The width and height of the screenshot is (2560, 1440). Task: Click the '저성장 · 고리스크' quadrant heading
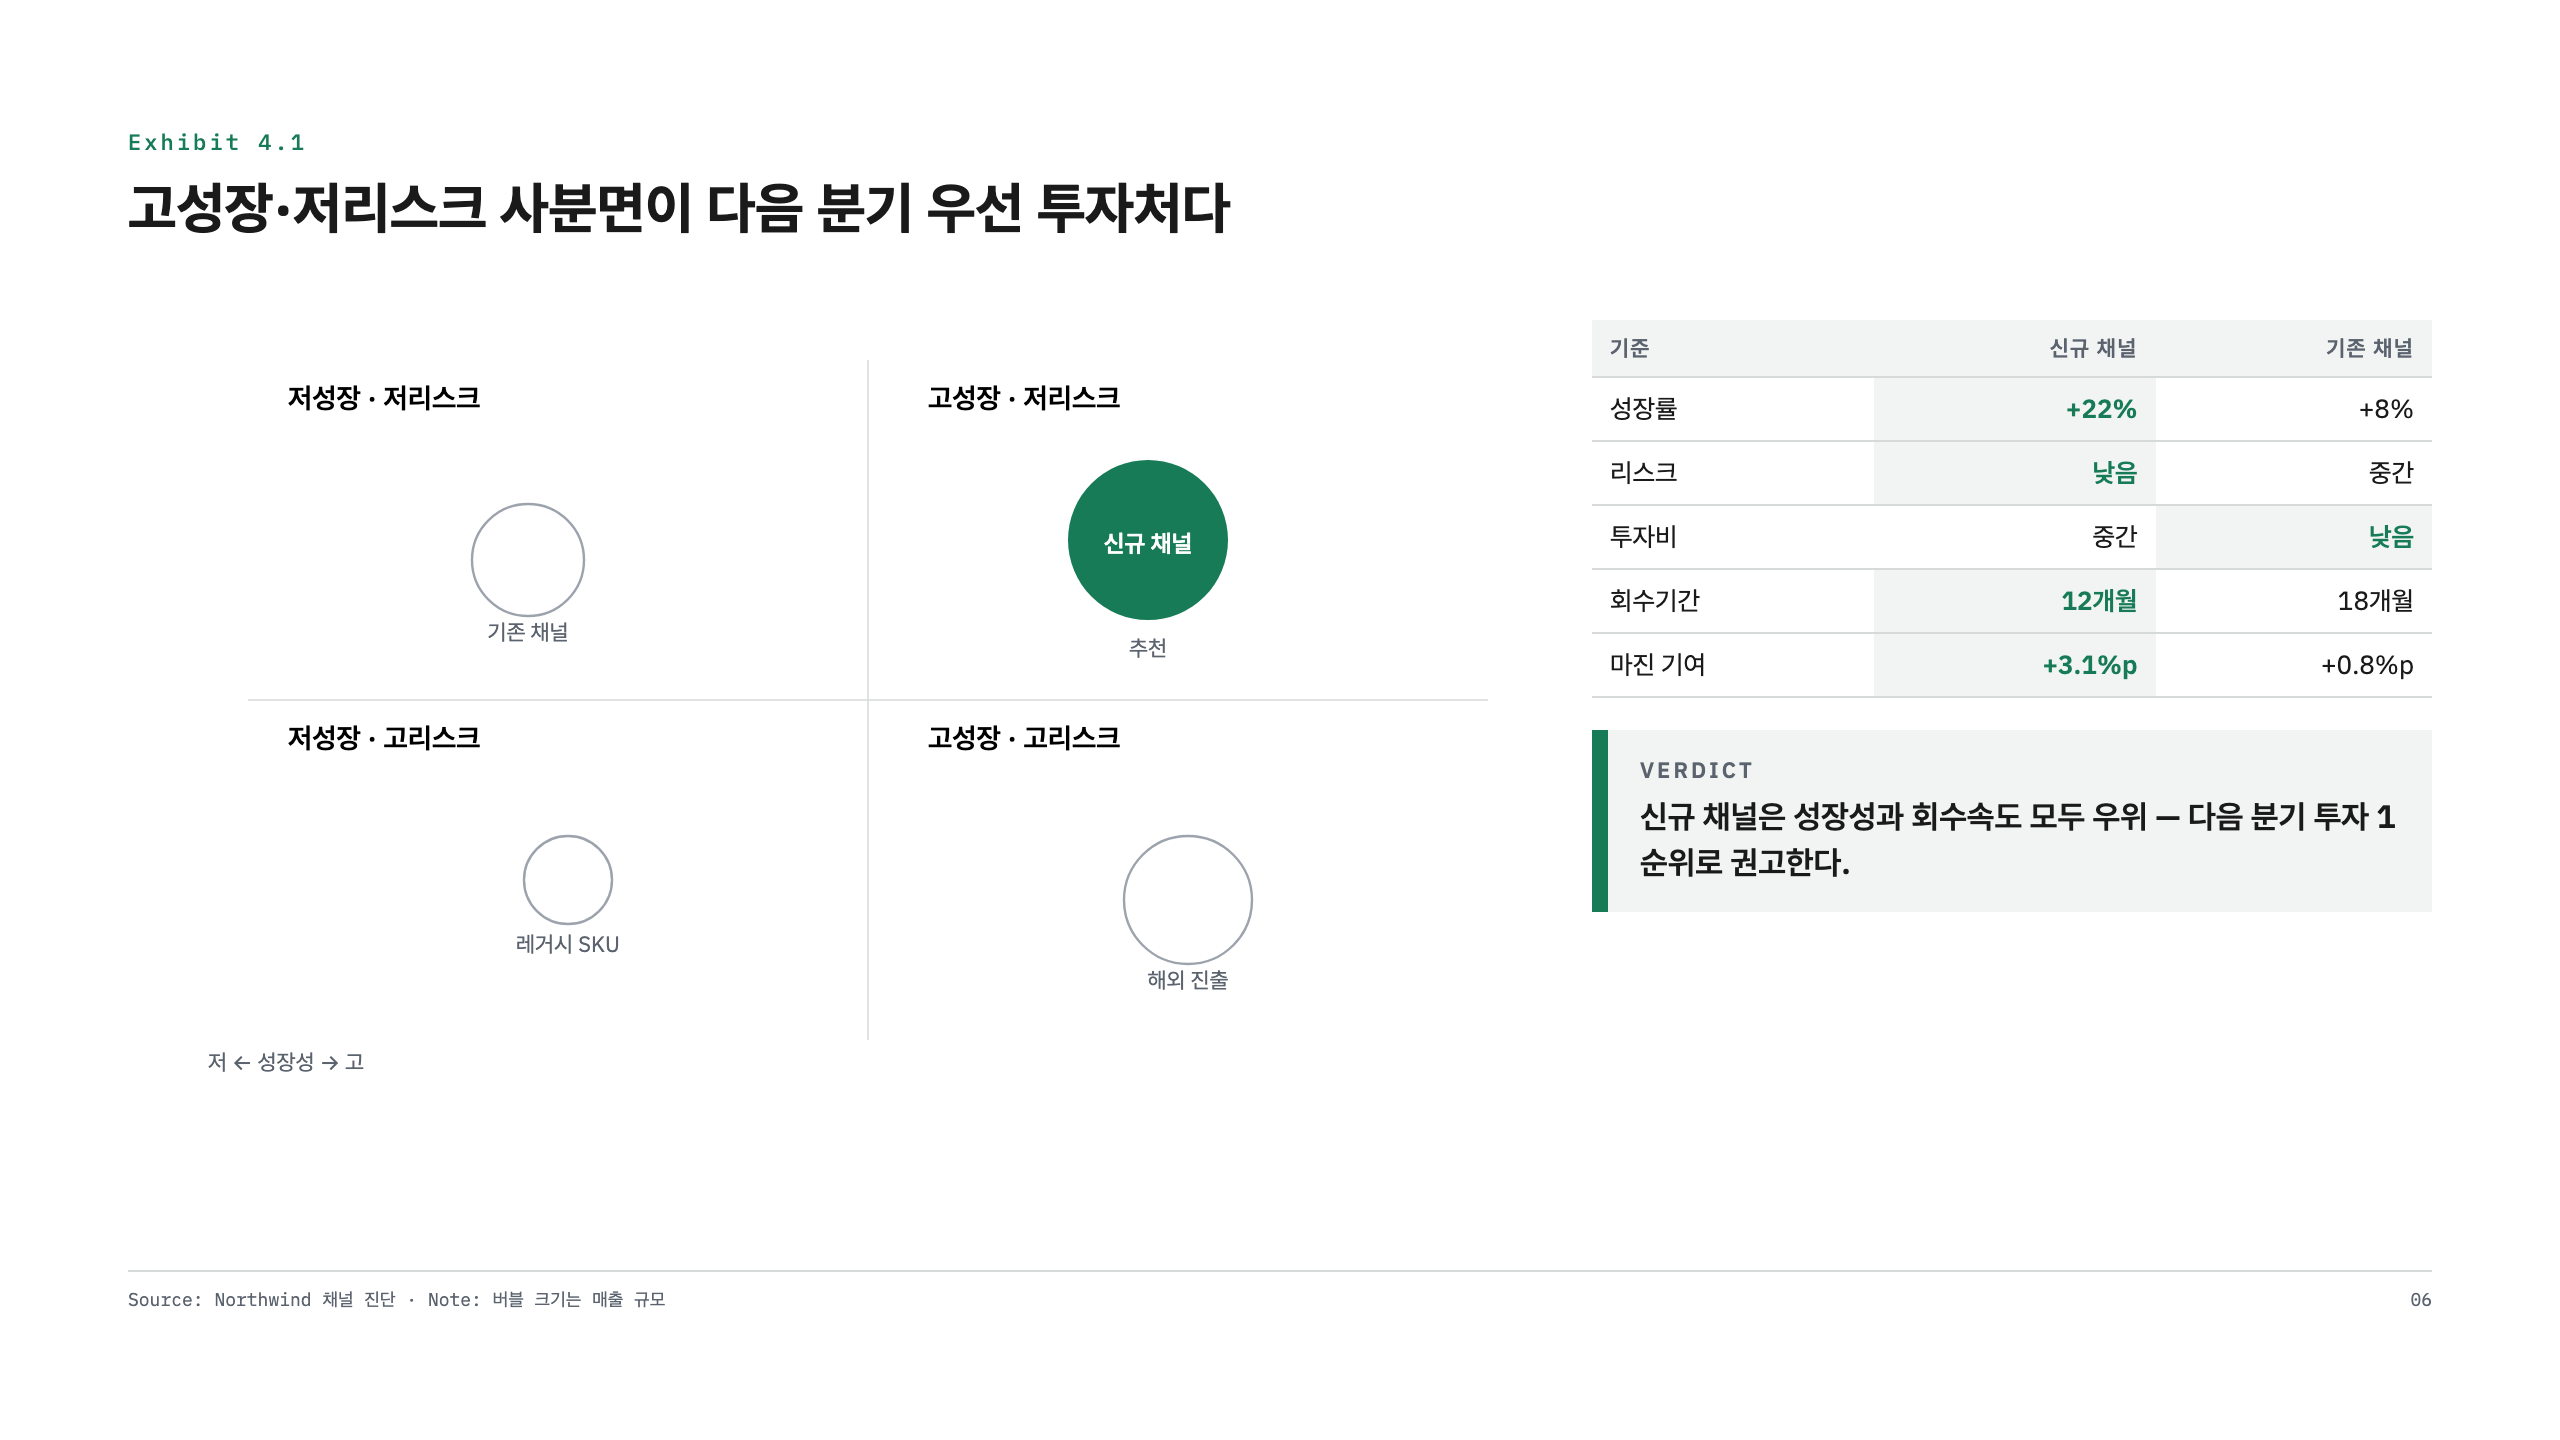pyautogui.click(x=384, y=738)
